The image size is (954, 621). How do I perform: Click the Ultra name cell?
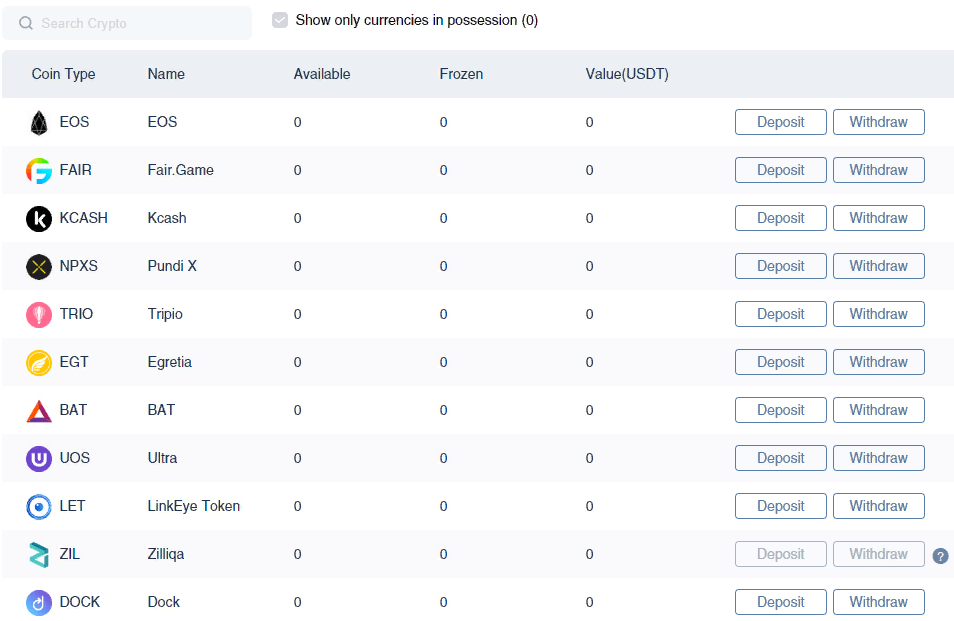(162, 459)
